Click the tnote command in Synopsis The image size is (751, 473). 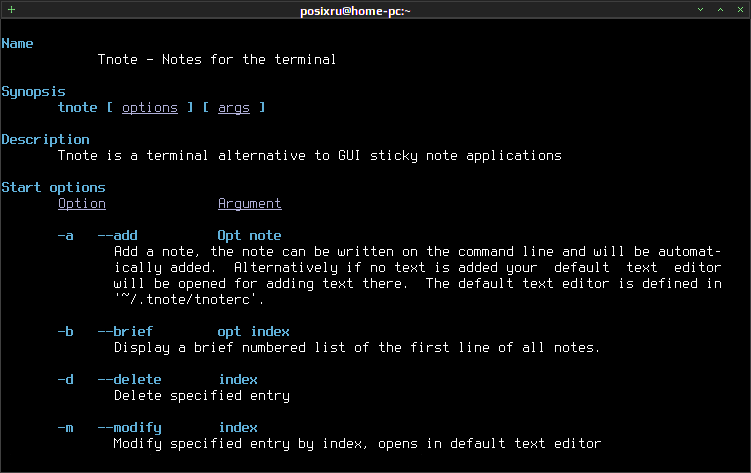click(78, 107)
